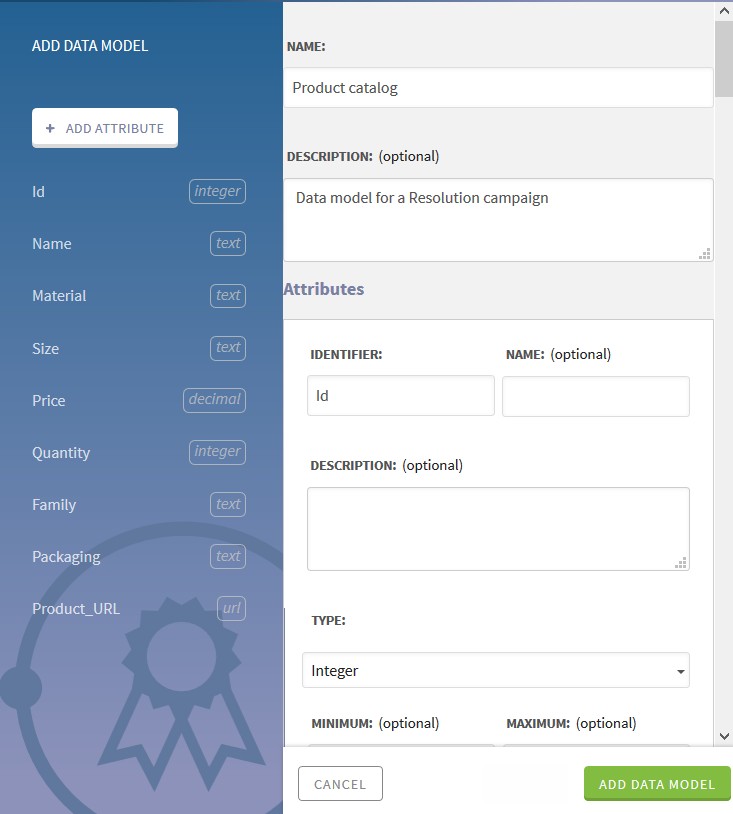Click the integer badge next to Quantity
Image resolution: width=733 pixels, height=814 pixels.
pos(218,452)
